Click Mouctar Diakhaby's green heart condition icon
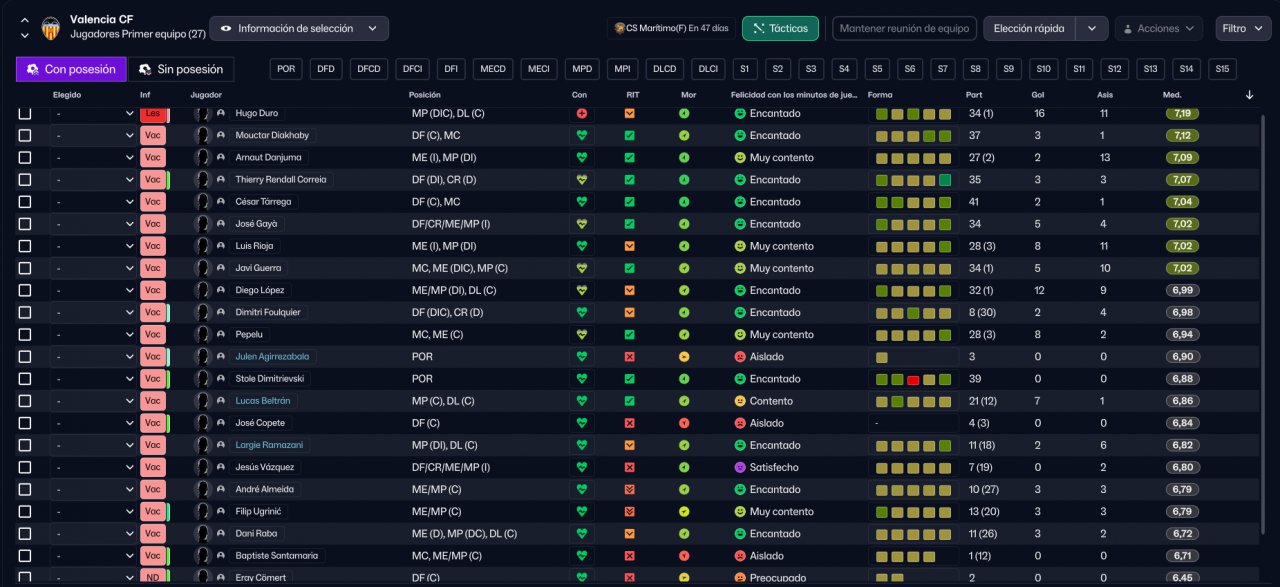 (582, 136)
